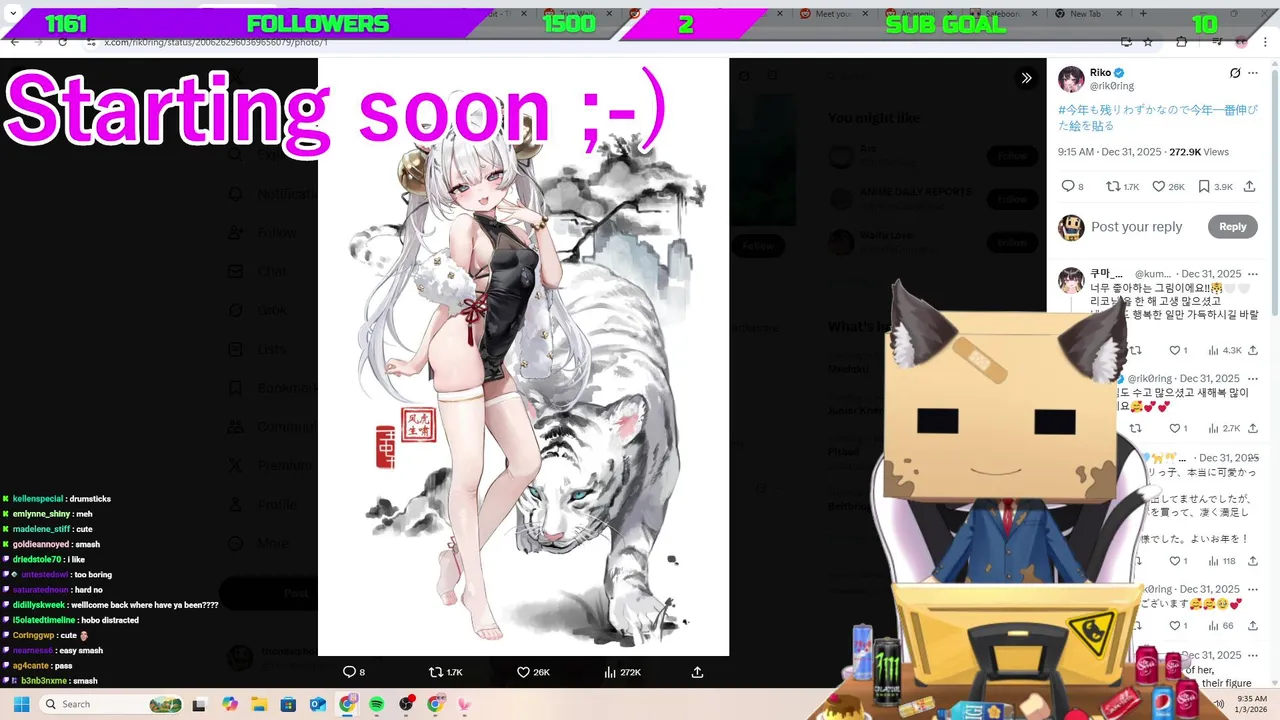Like 쿠마's reply with 1 like
The width and height of the screenshot is (1280, 720).
click(x=1178, y=350)
